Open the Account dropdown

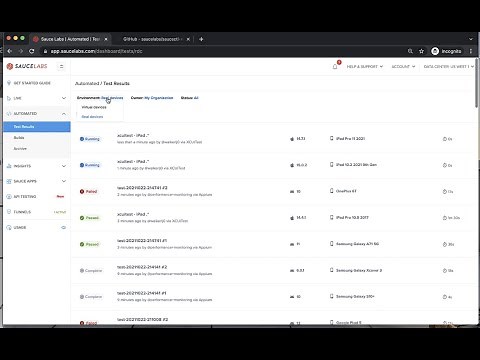point(403,67)
